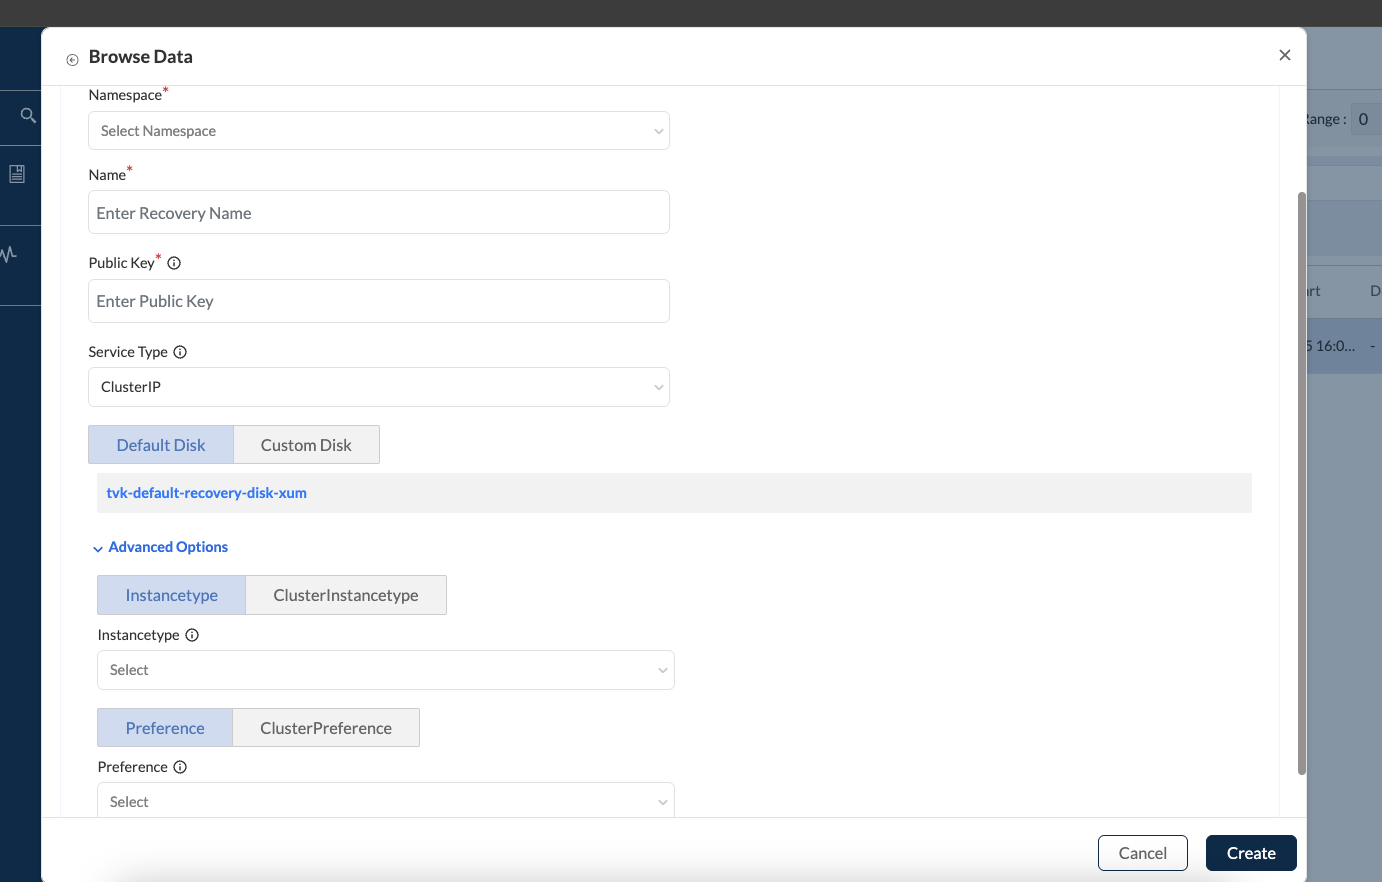
Task: Click the Cancel button
Action: point(1142,853)
